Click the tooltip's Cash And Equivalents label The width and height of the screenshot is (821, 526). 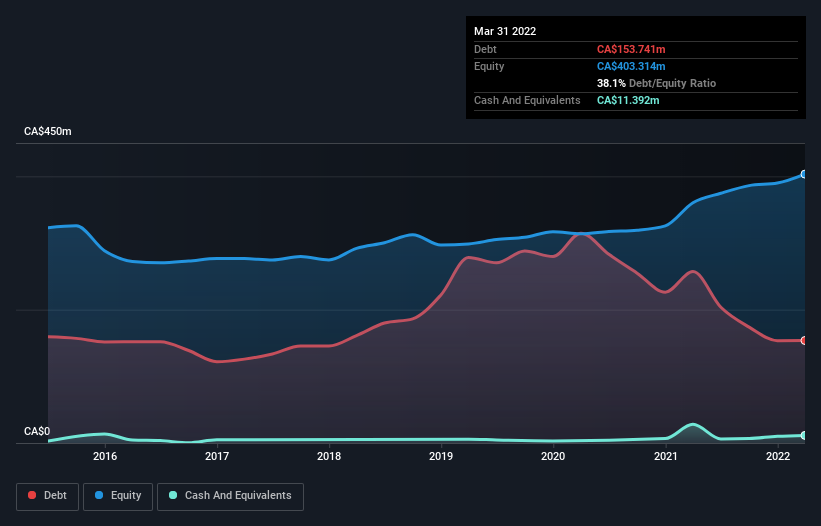pyautogui.click(x=527, y=100)
